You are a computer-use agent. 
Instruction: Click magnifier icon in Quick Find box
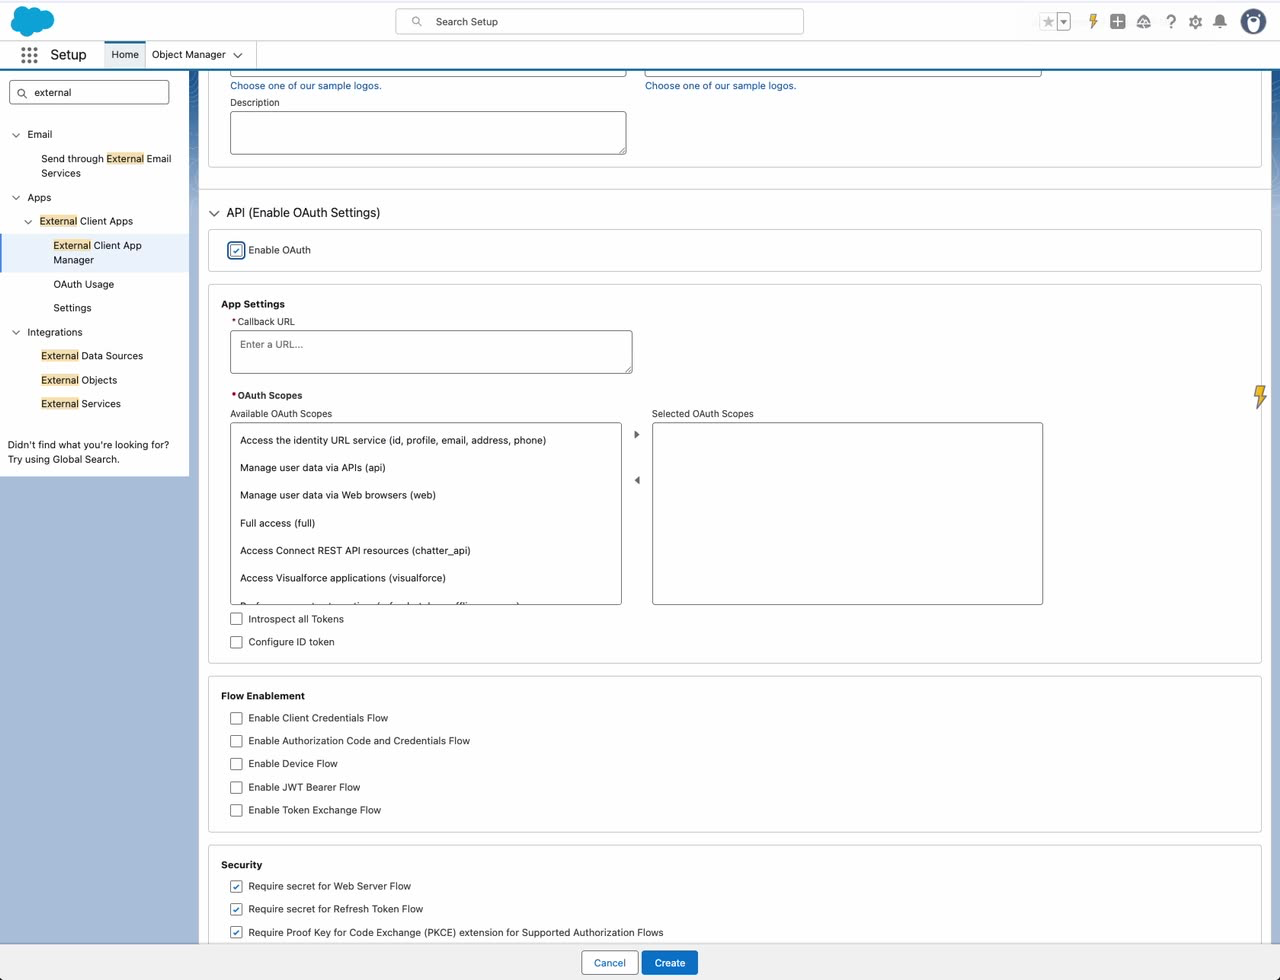(22, 92)
